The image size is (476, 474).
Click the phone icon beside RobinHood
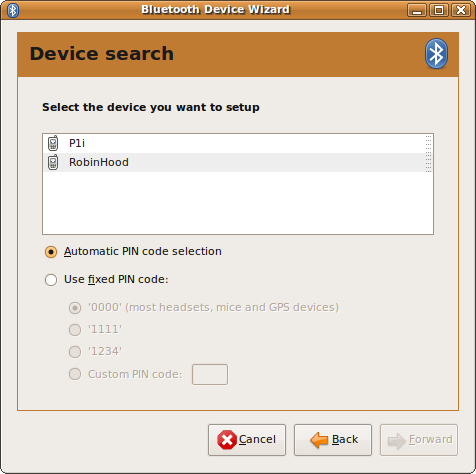click(x=53, y=163)
